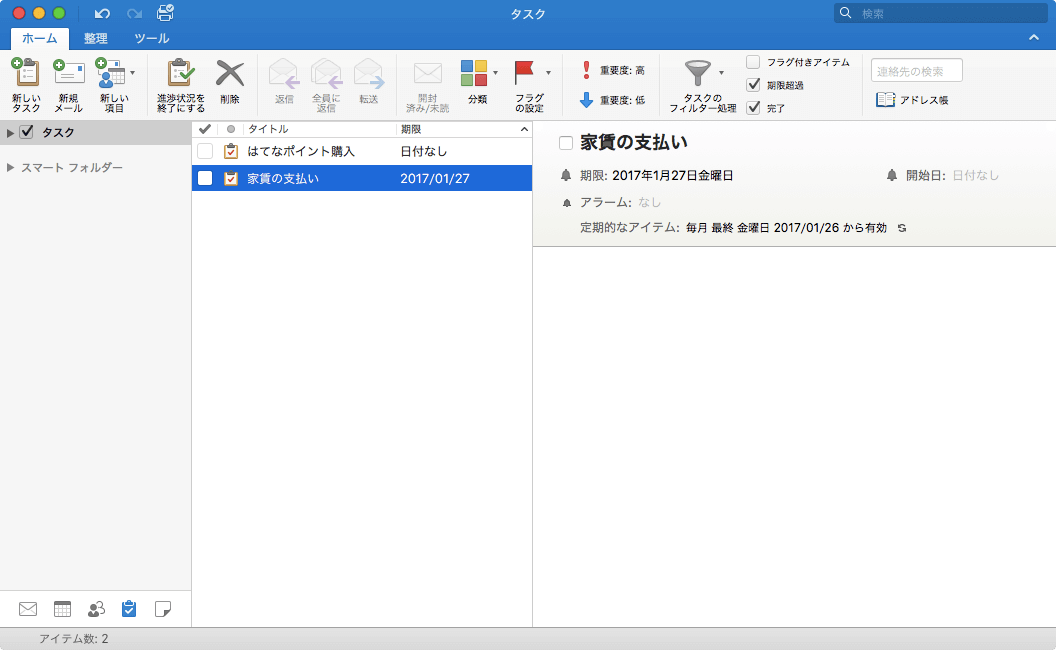The image size is (1056, 650).
Task: Click the 連絡先の検索 contact search field
Action: 917,71
